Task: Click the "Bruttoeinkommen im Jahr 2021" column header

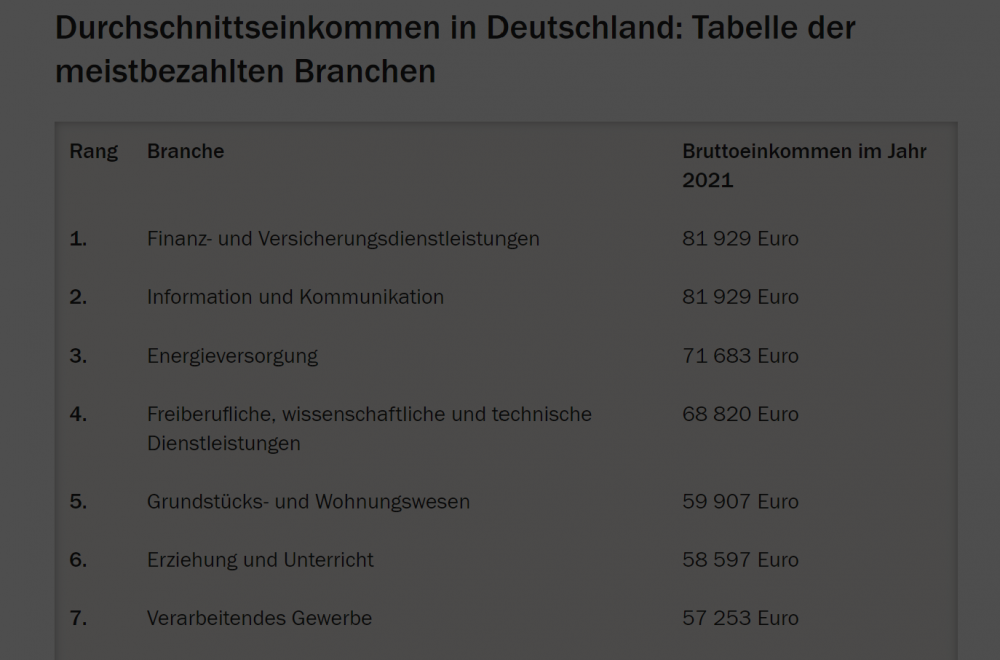Action: tap(804, 166)
